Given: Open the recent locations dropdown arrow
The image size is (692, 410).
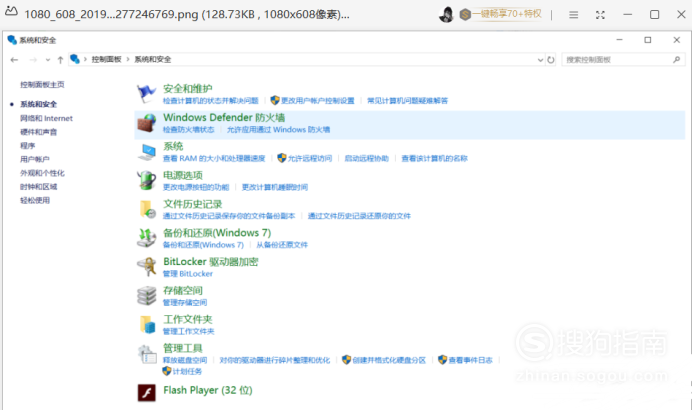Looking at the screenshot, I should 48,60.
